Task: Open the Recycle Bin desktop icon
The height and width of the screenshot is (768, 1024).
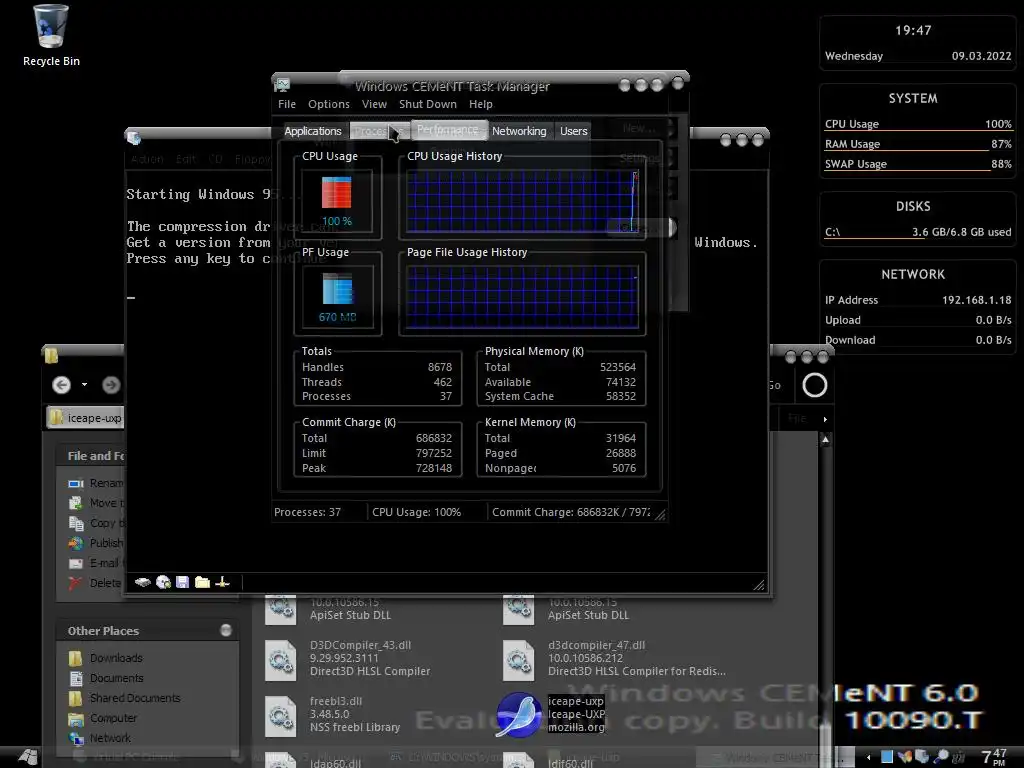Action: click(51, 36)
